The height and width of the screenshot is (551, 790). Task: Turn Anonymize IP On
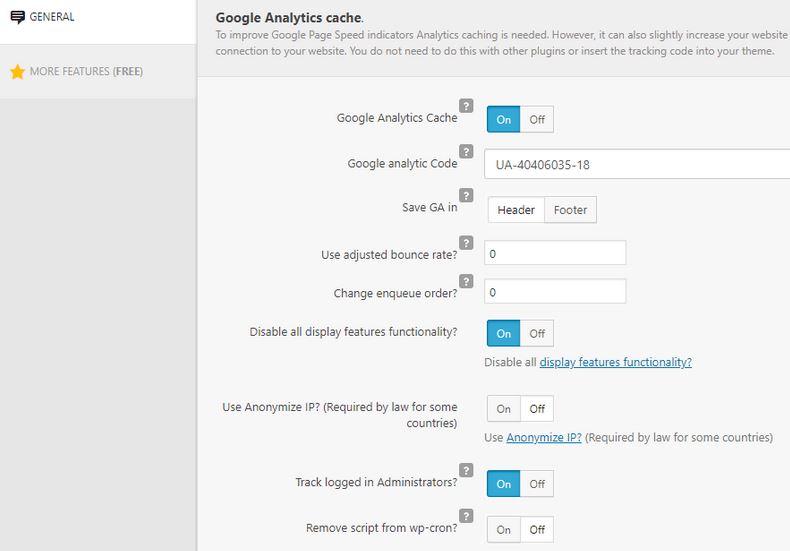(x=503, y=408)
